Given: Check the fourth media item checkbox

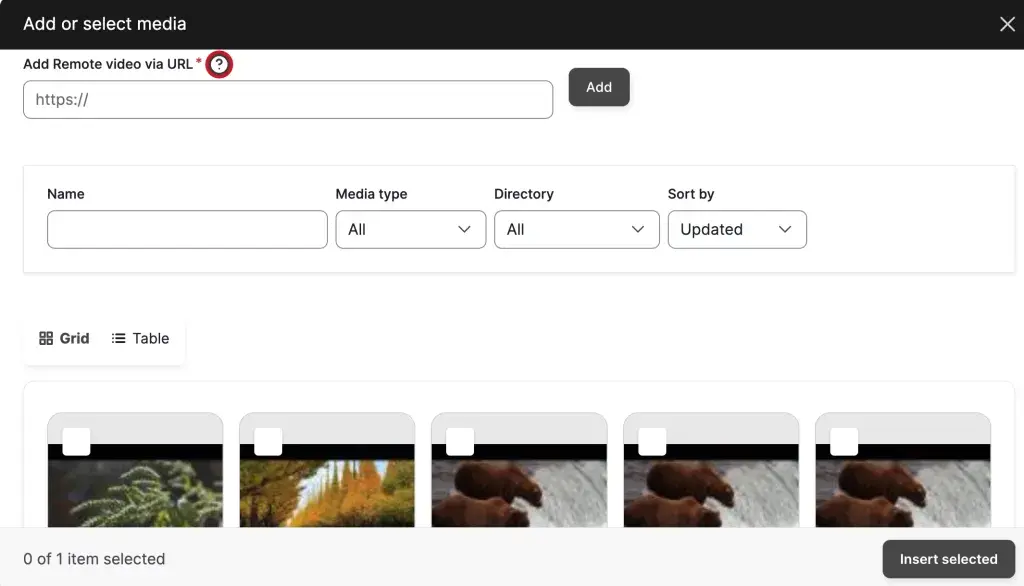Looking at the screenshot, I should pos(652,441).
